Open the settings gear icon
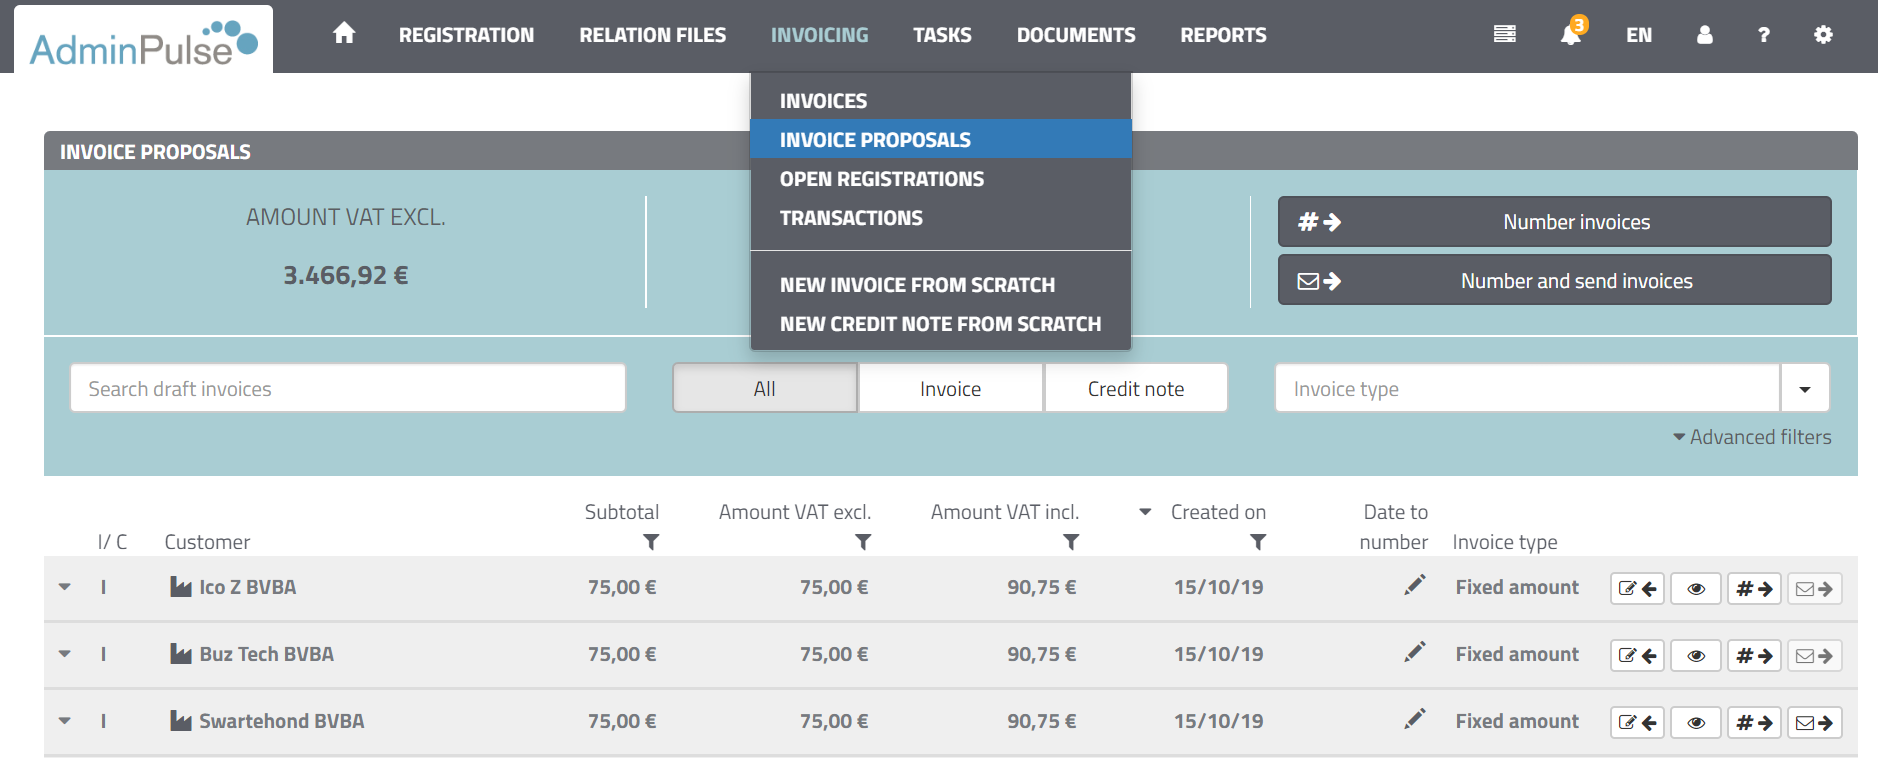This screenshot has width=1878, height=758. point(1823,35)
